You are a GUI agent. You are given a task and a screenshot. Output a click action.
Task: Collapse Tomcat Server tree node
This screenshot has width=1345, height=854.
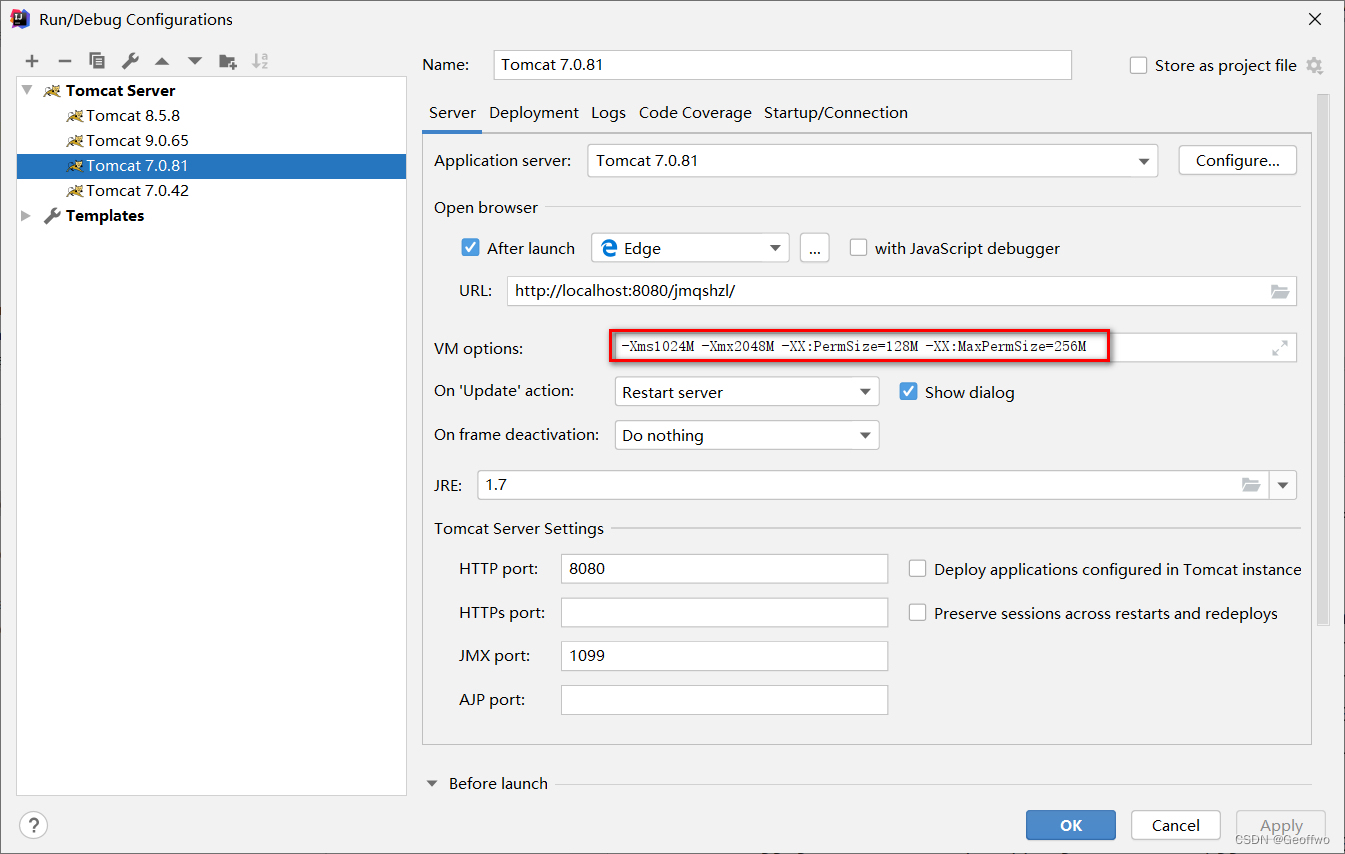click(x=27, y=90)
